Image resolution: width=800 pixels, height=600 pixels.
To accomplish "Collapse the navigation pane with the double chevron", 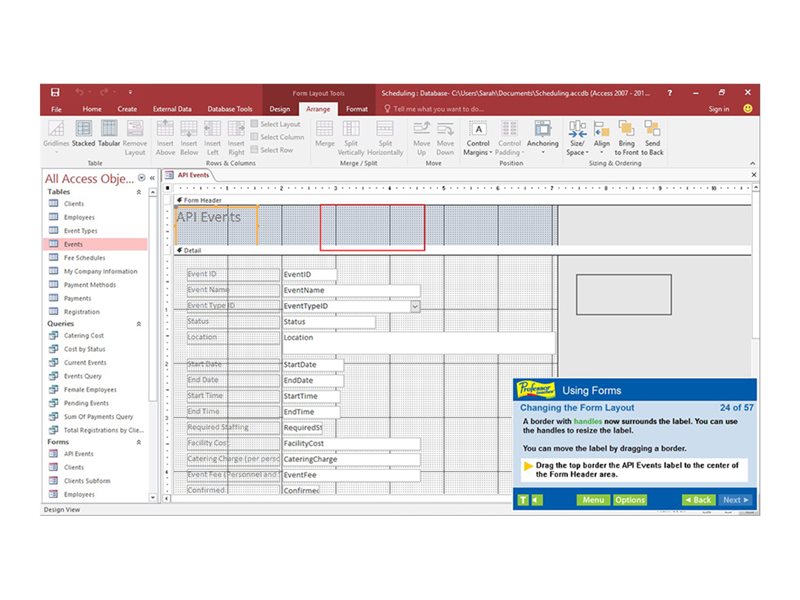I will click(x=152, y=178).
